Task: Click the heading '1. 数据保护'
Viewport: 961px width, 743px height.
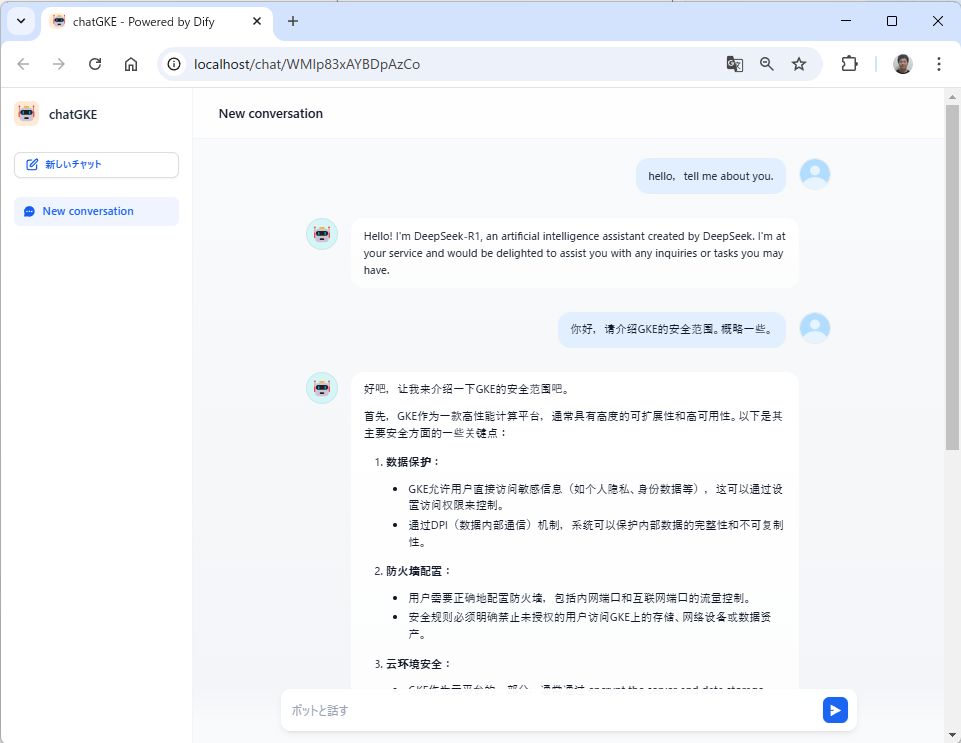Action: pyautogui.click(x=407, y=462)
